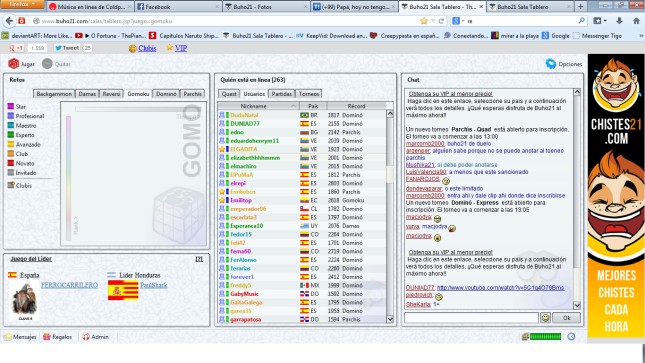This screenshot has height=363, width=645.
Task: Click the Mexico flag in the freddy5 row
Action: pos(304,285)
